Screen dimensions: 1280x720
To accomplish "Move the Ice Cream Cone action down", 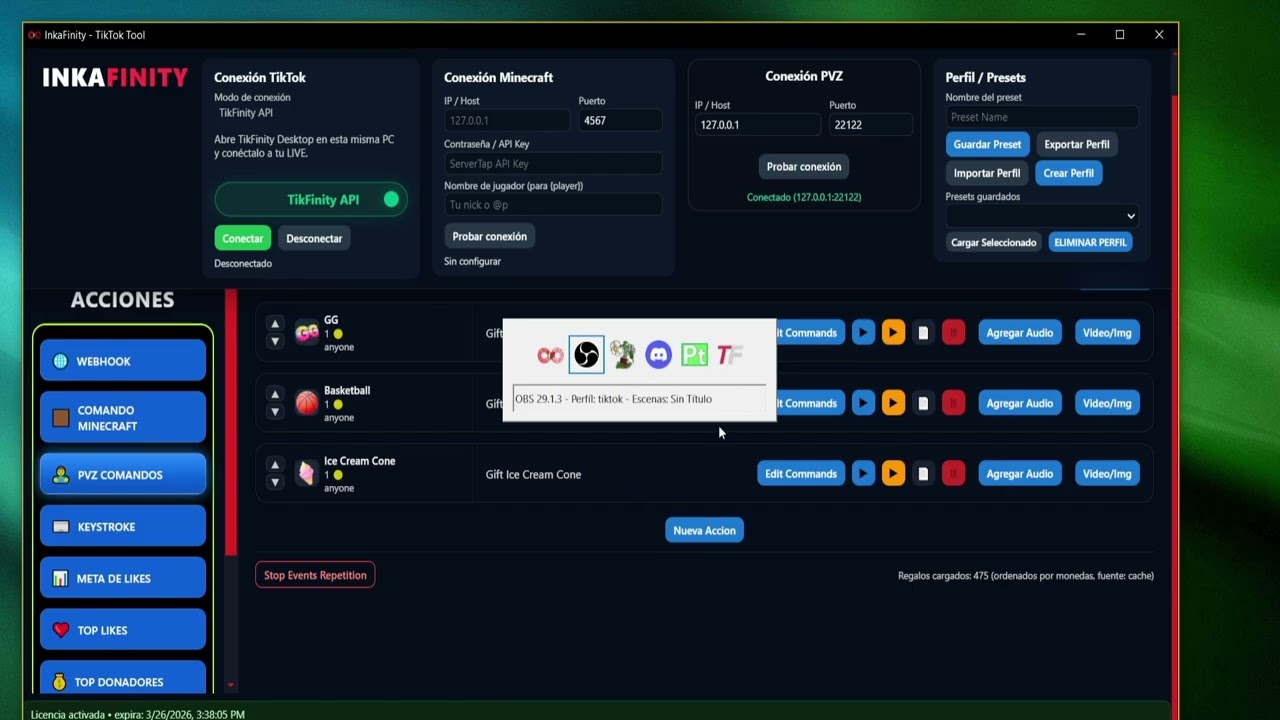I will 275,482.
